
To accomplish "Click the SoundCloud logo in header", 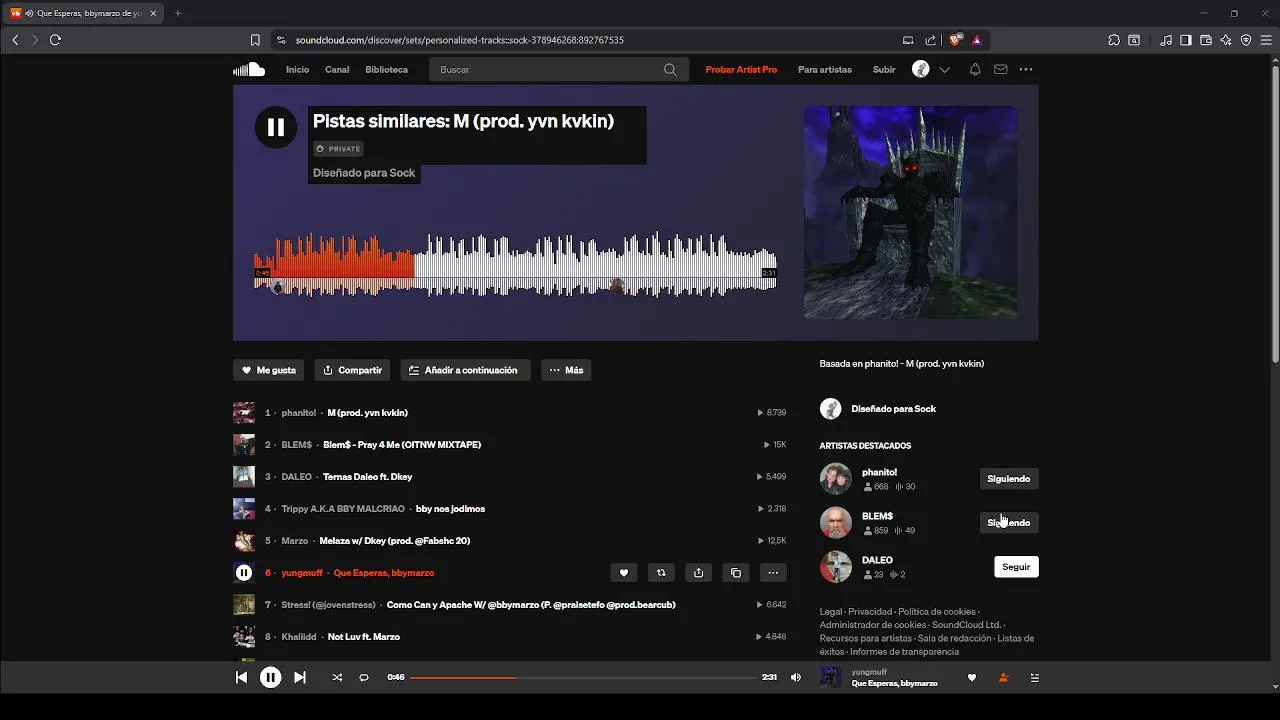I will coord(249,69).
